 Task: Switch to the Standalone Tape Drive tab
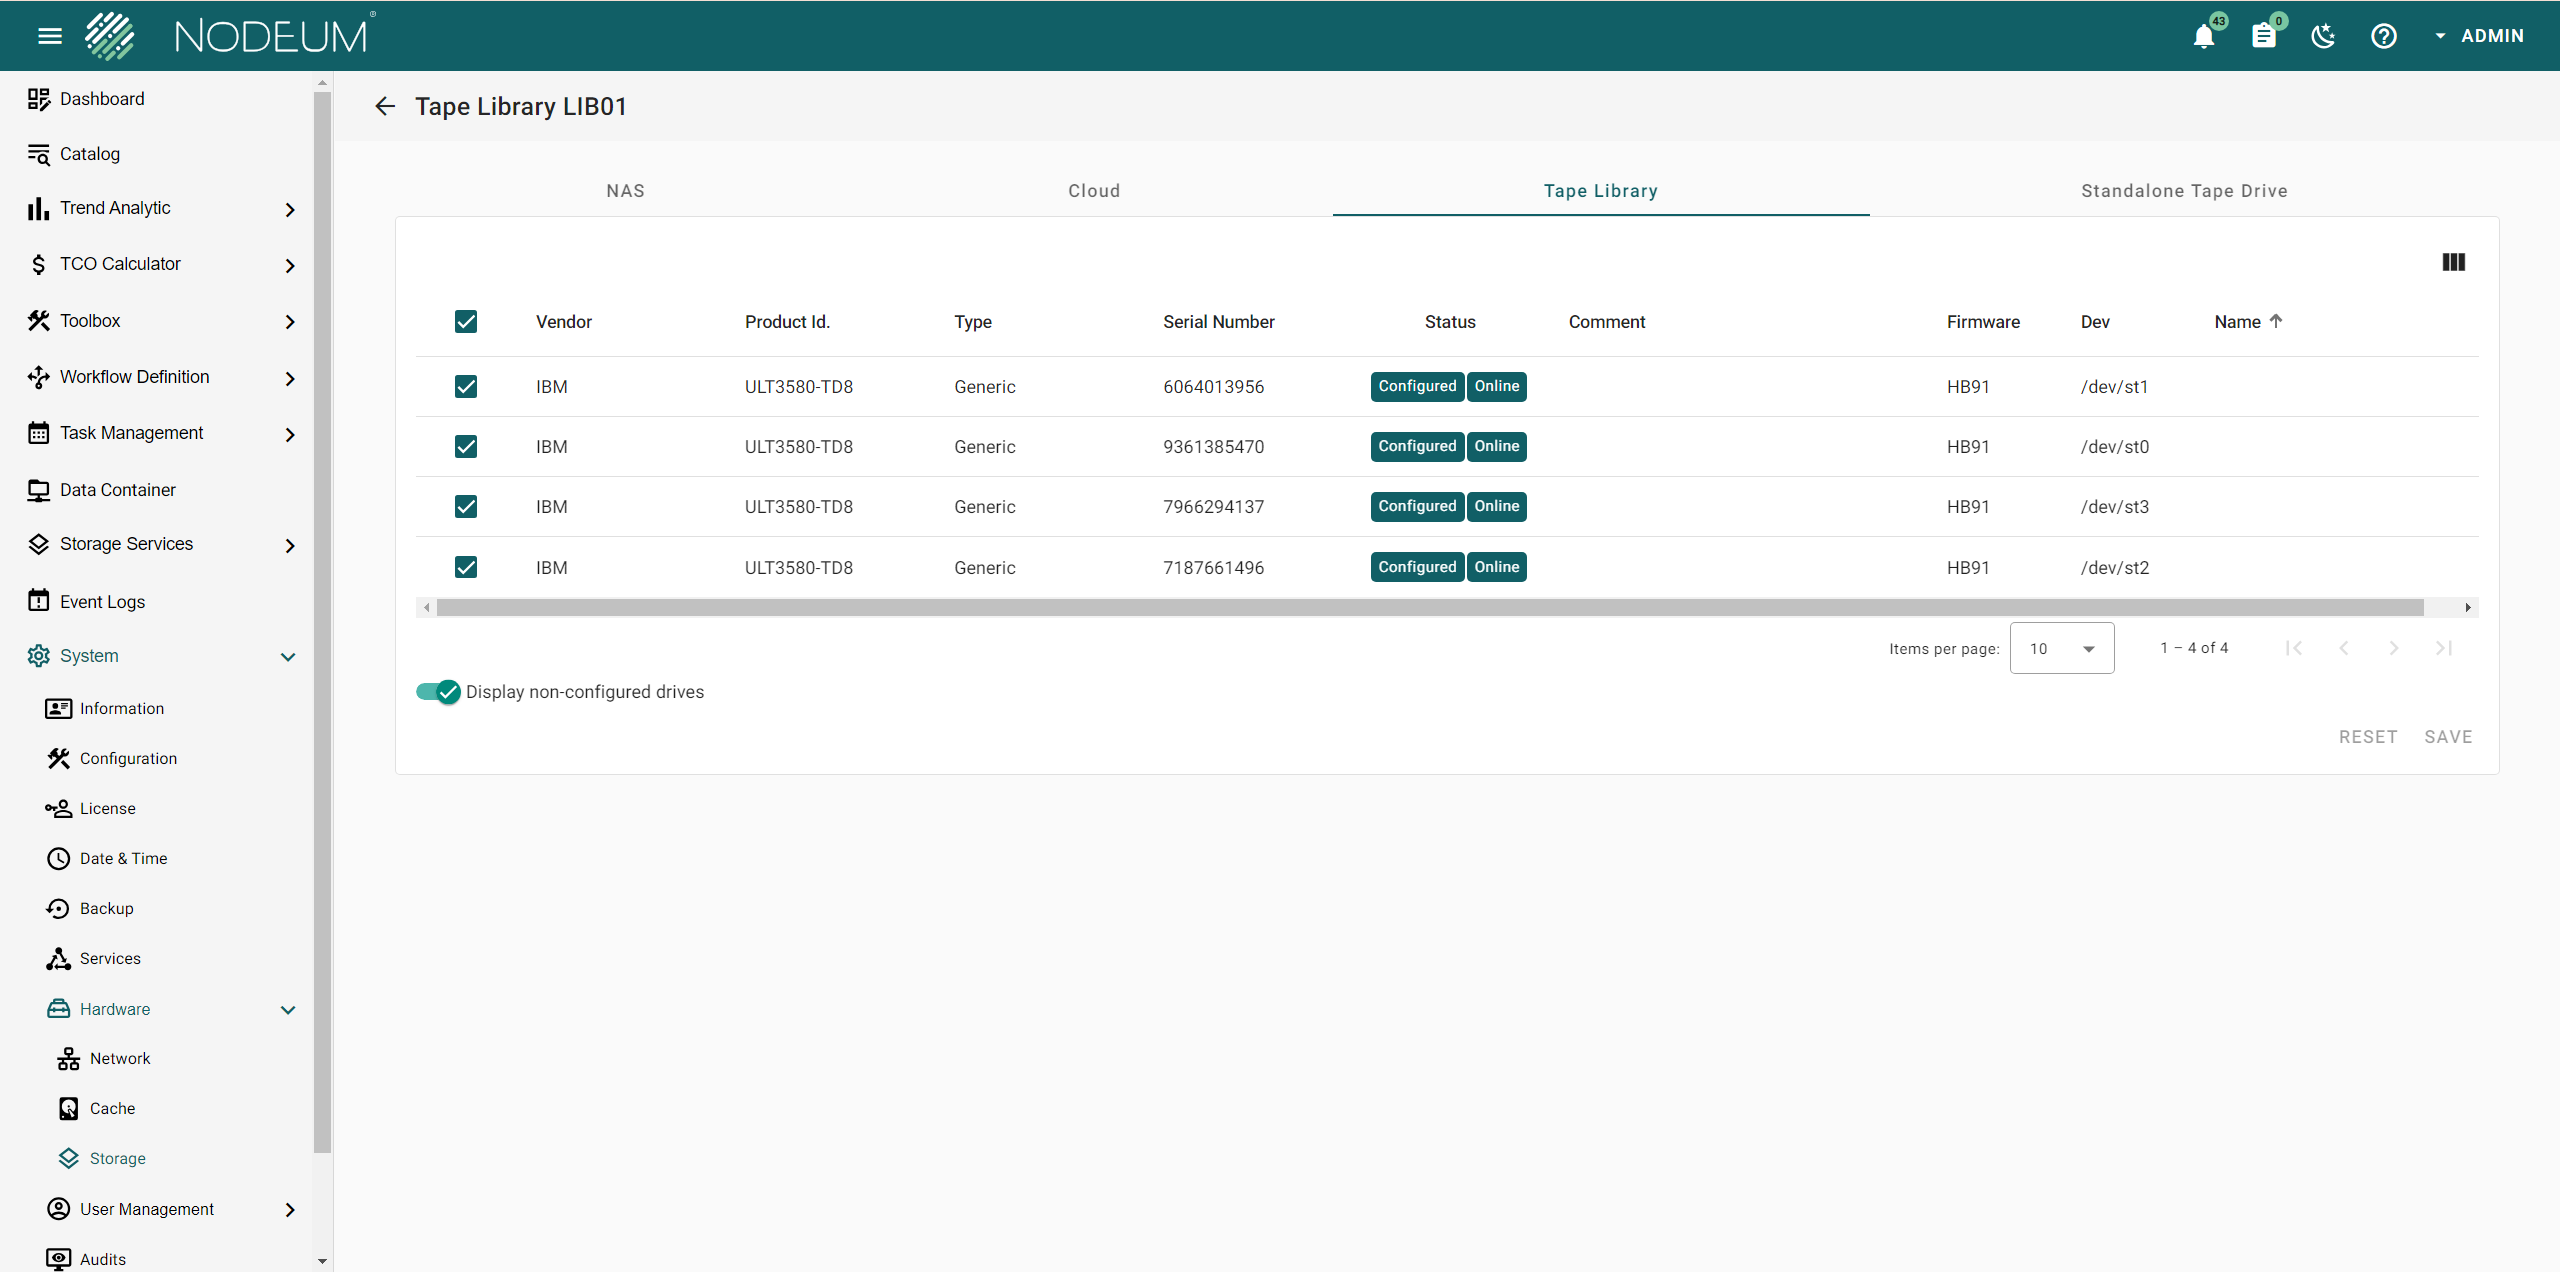(x=2184, y=191)
